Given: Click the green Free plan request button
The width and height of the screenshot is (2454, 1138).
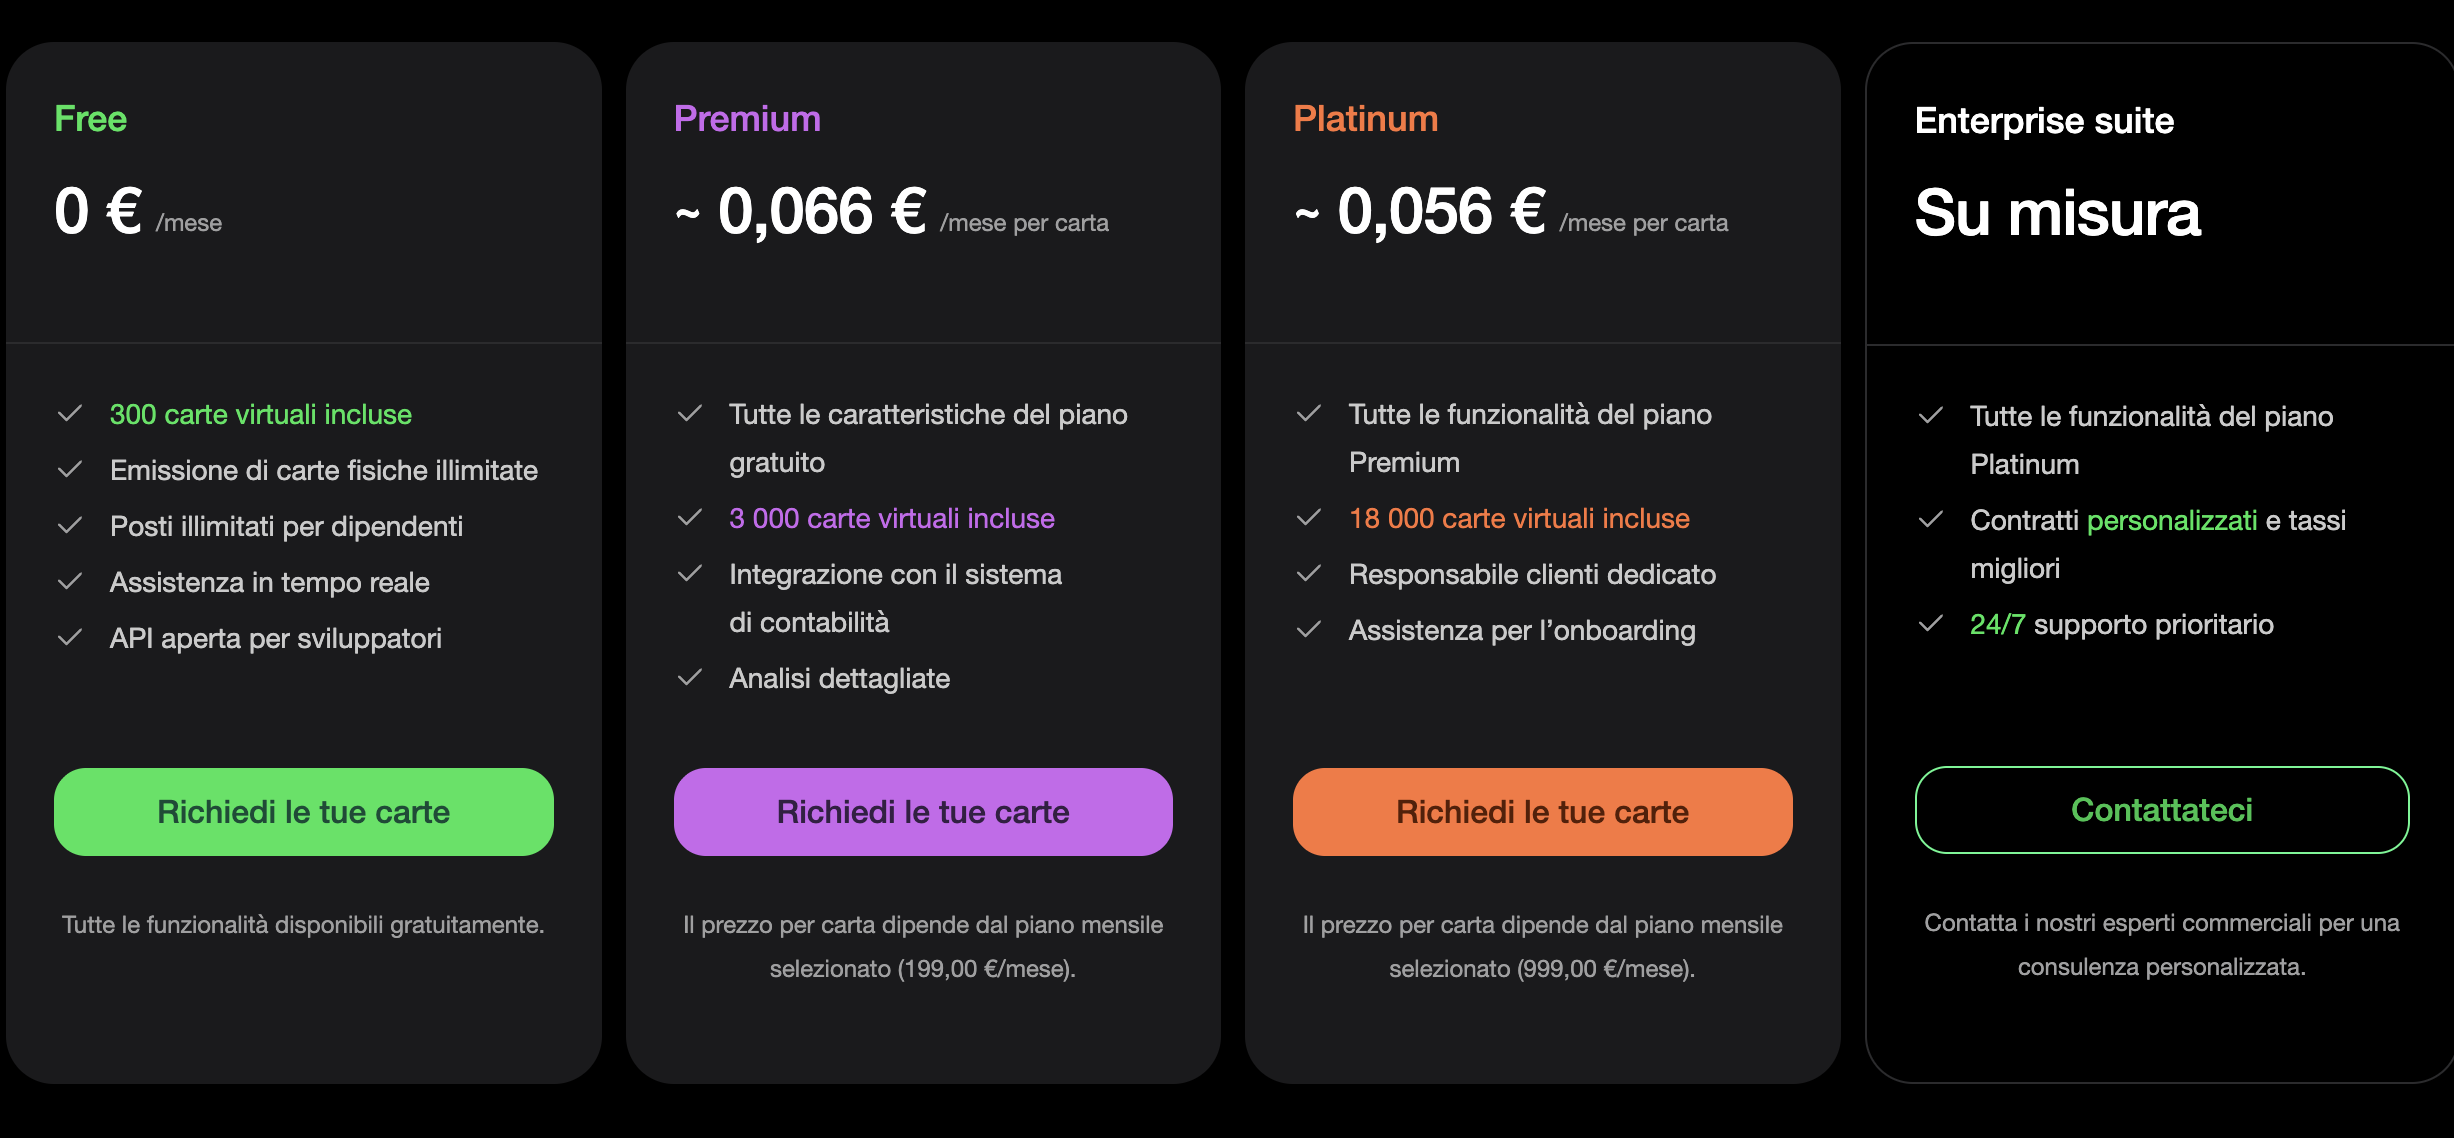Looking at the screenshot, I should [x=303, y=812].
